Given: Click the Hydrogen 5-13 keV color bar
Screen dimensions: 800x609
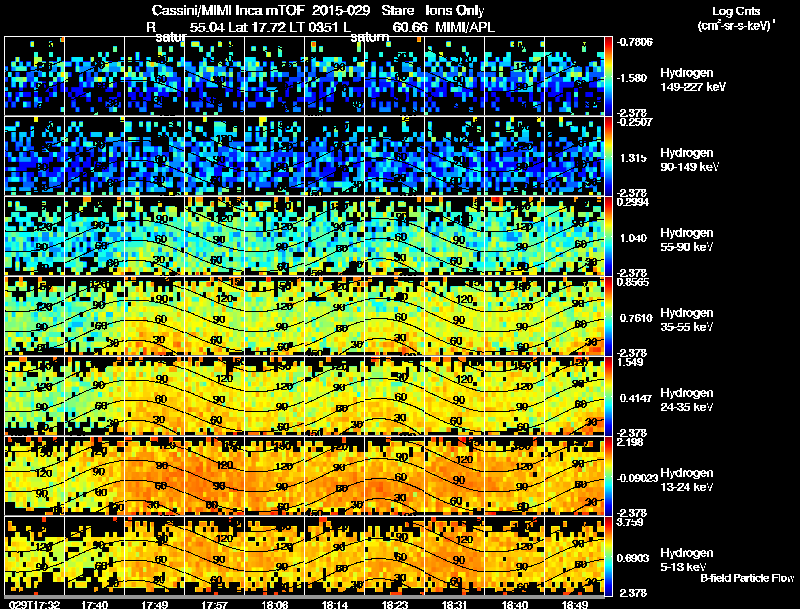Looking at the screenshot, I should click(x=608, y=556).
